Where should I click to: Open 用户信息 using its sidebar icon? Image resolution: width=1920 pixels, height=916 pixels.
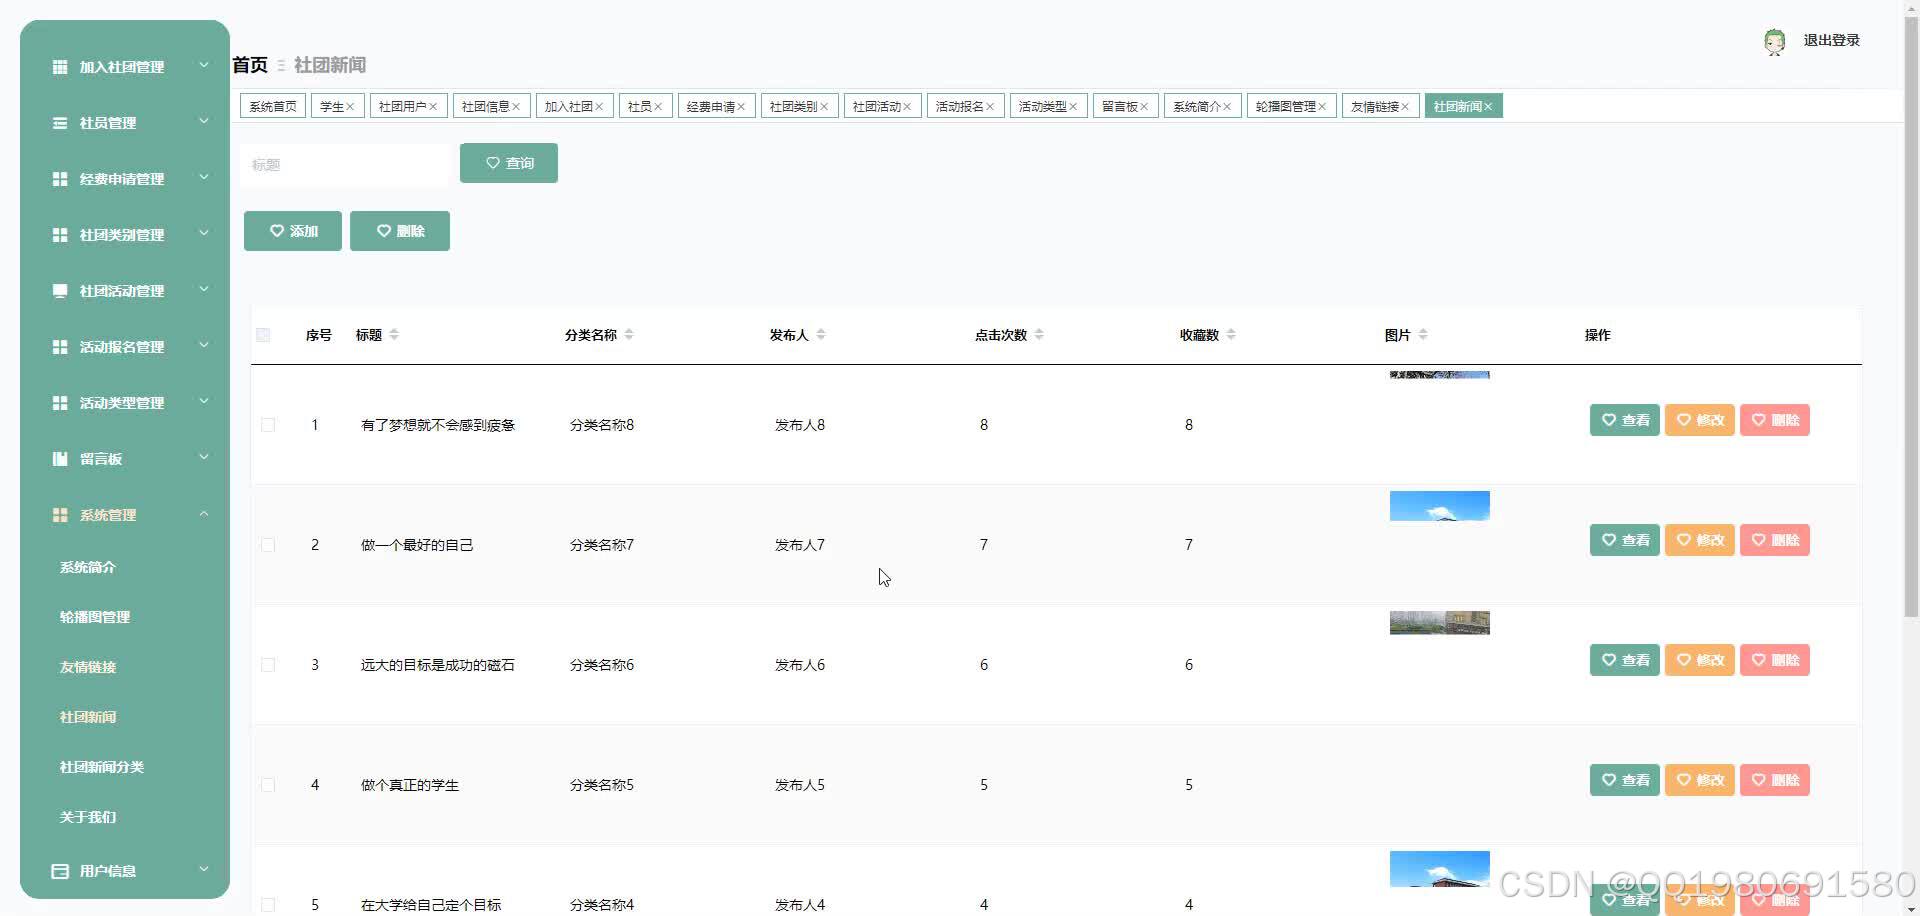[60, 870]
